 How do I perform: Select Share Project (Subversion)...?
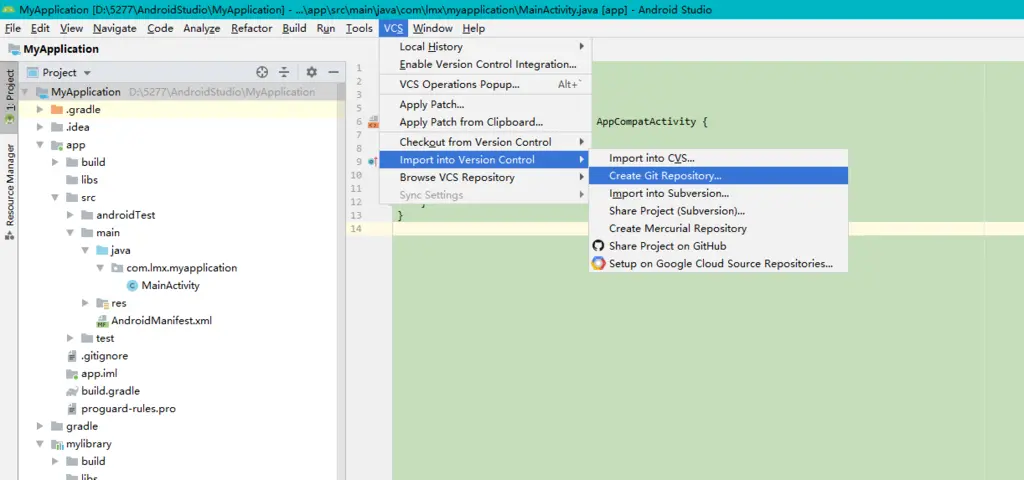coord(718,211)
